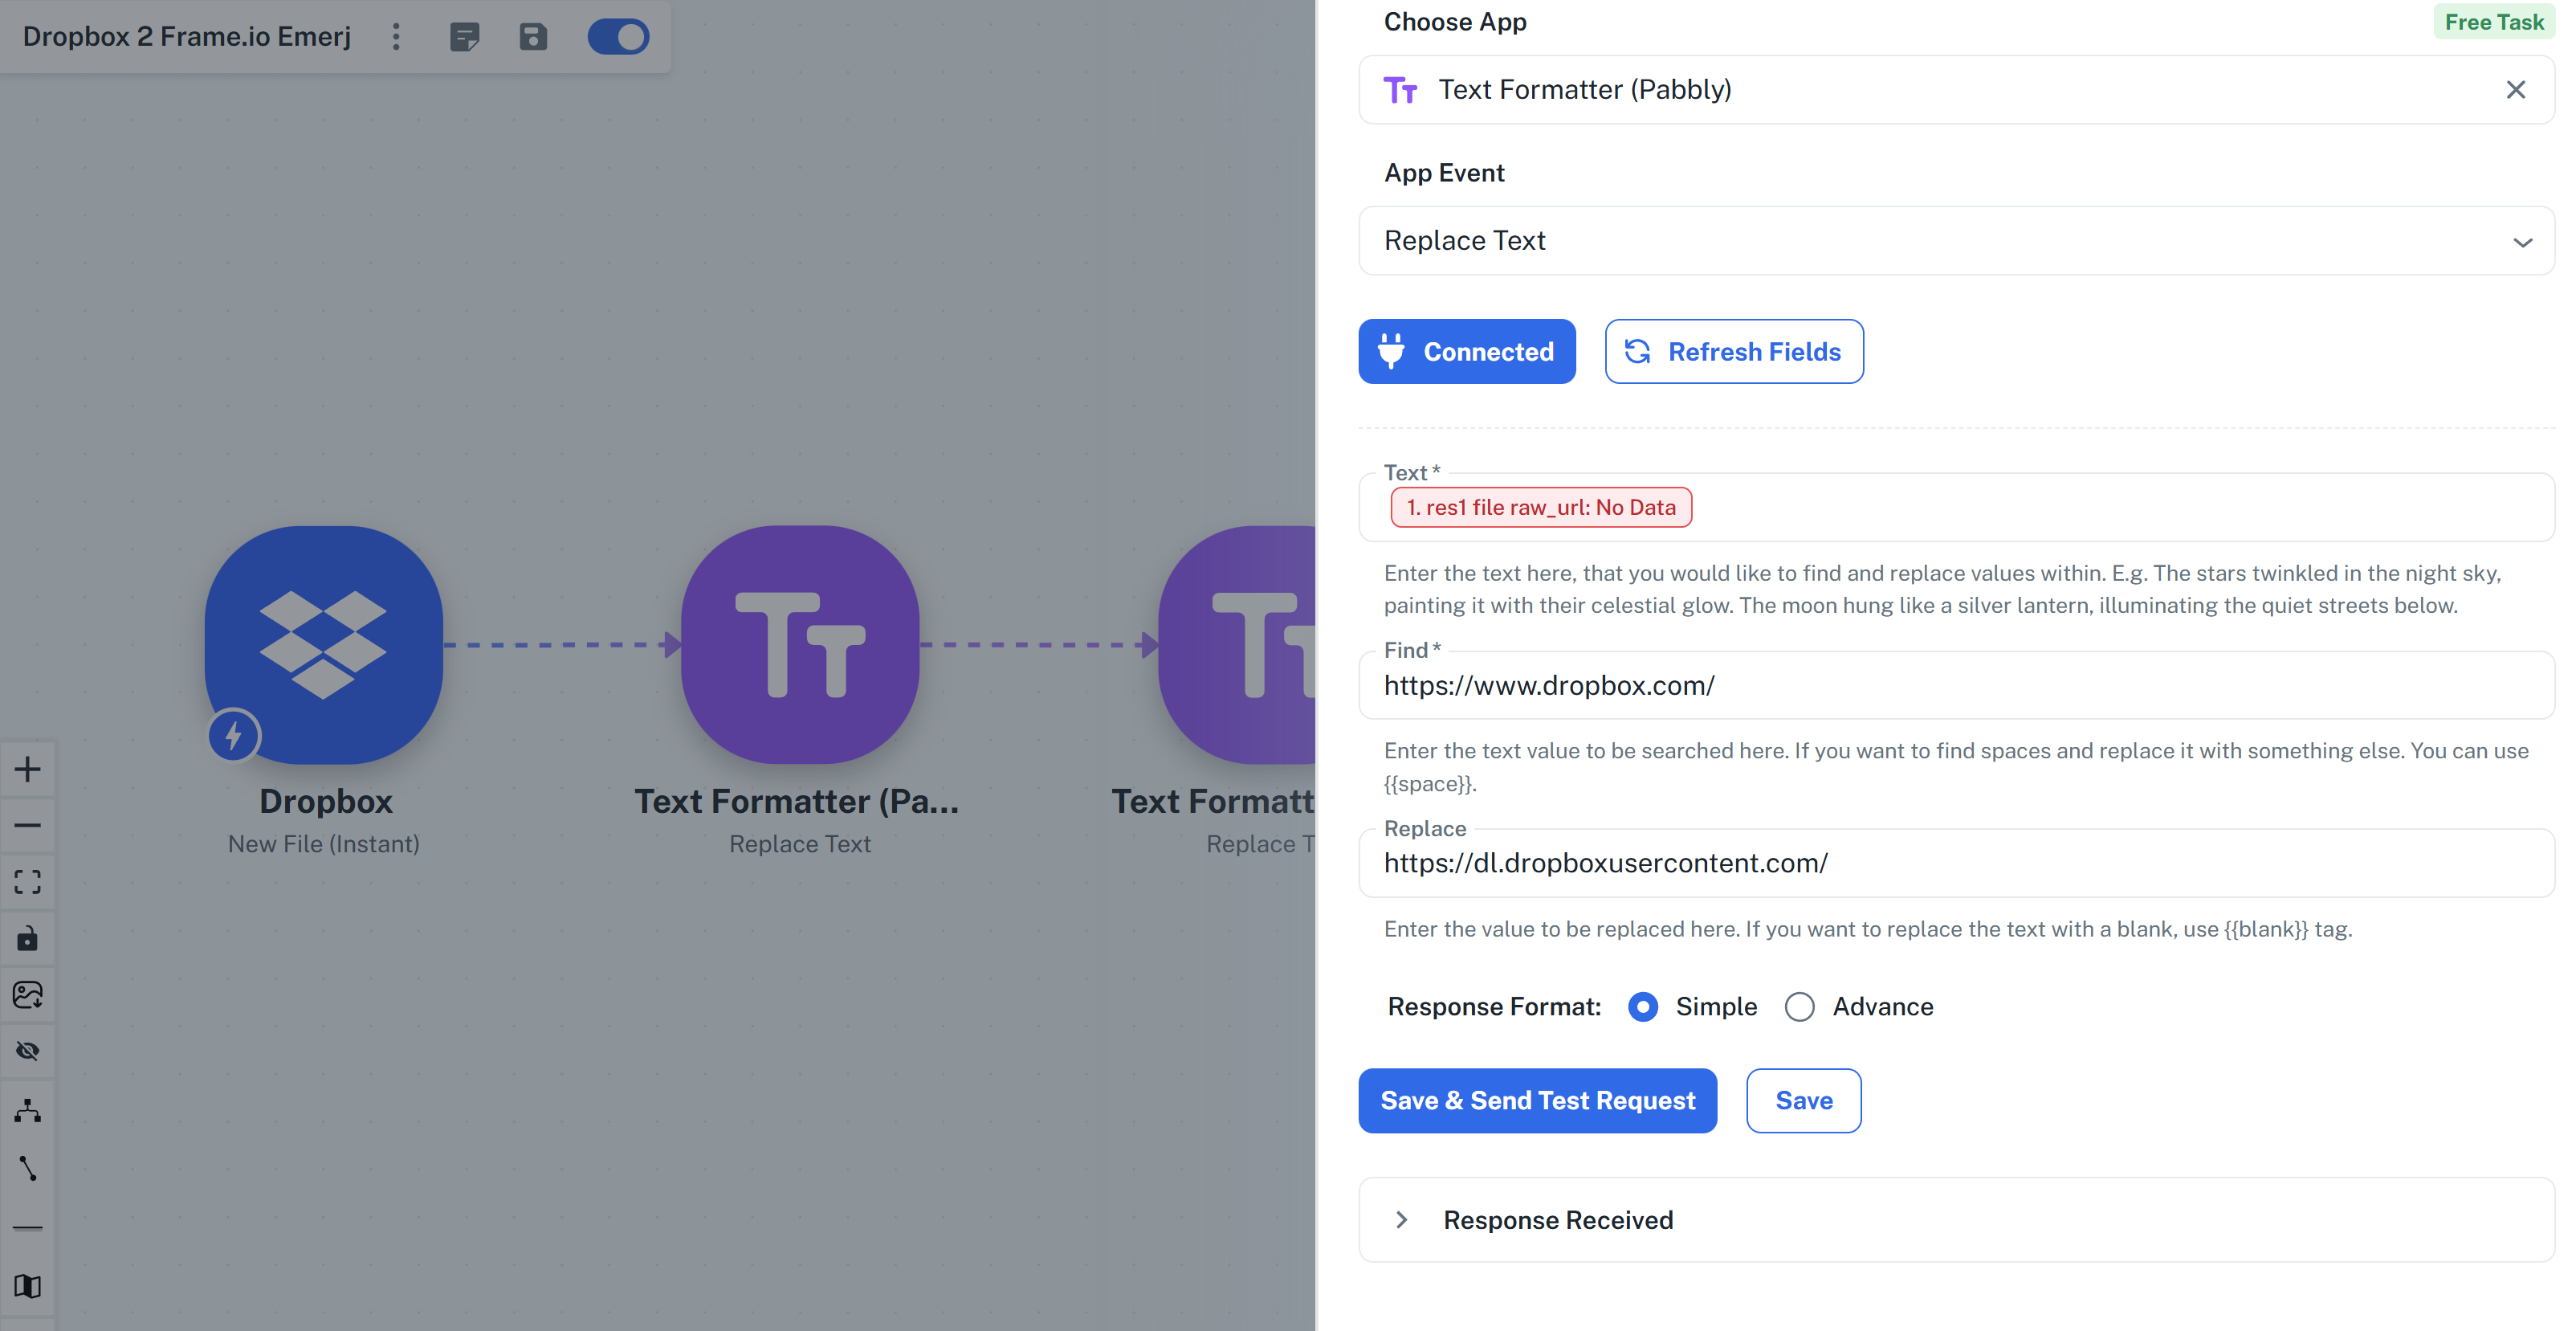Clear the Text Formatter app selection
2576x1331 pixels.
point(2515,90)
